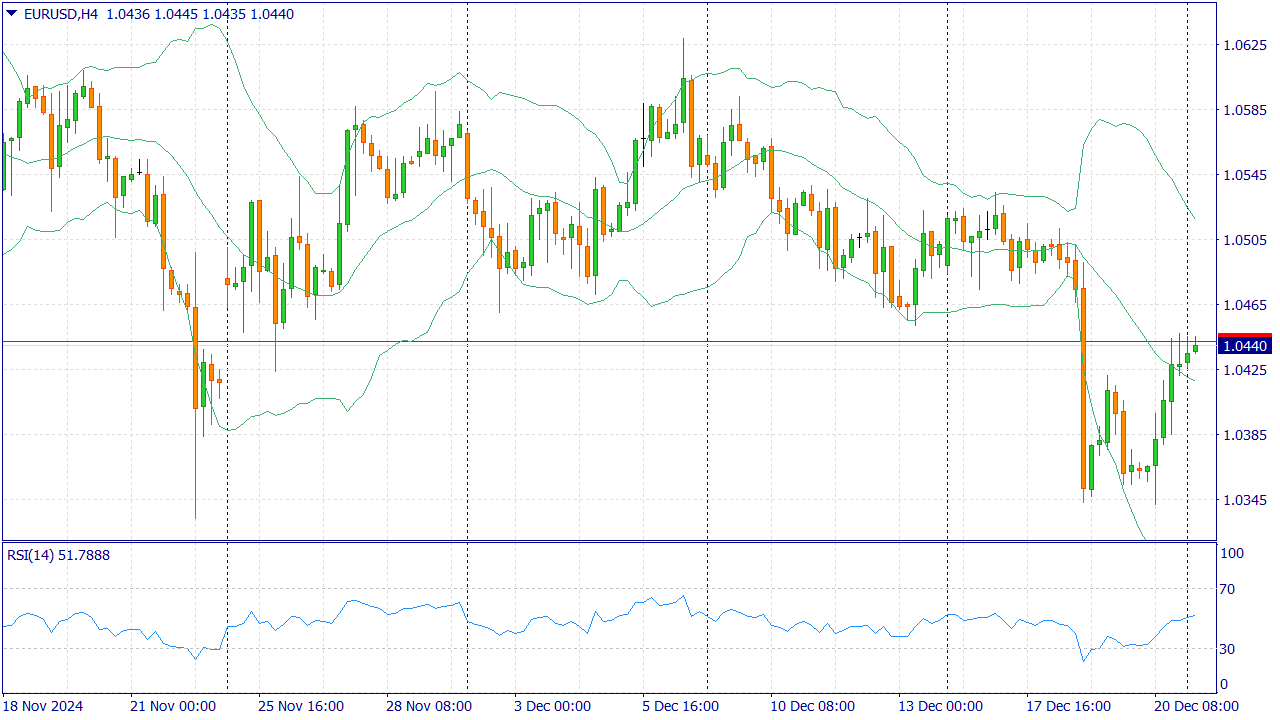The image size is (1280, 720).
Task: Click the 1.0345 price axis label
Action: (1246, 500)
